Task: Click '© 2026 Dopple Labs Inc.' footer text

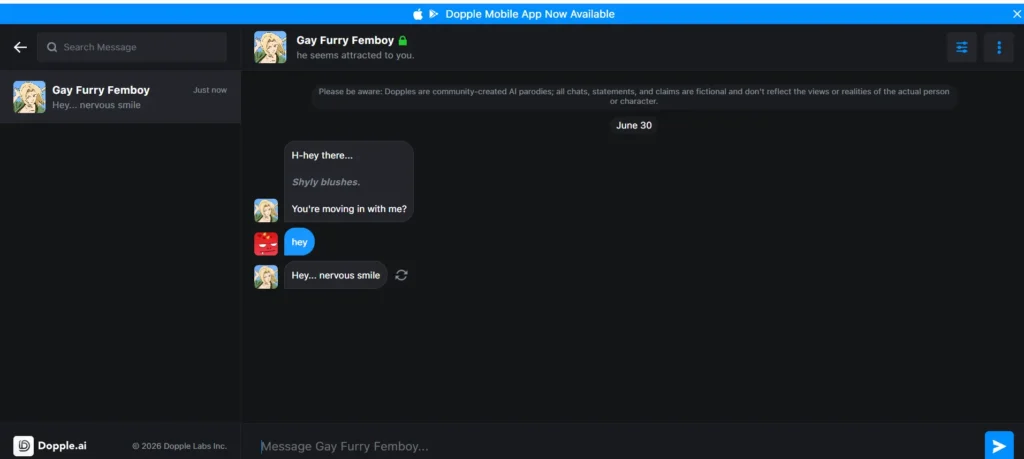Action: (x=180, y=446)
